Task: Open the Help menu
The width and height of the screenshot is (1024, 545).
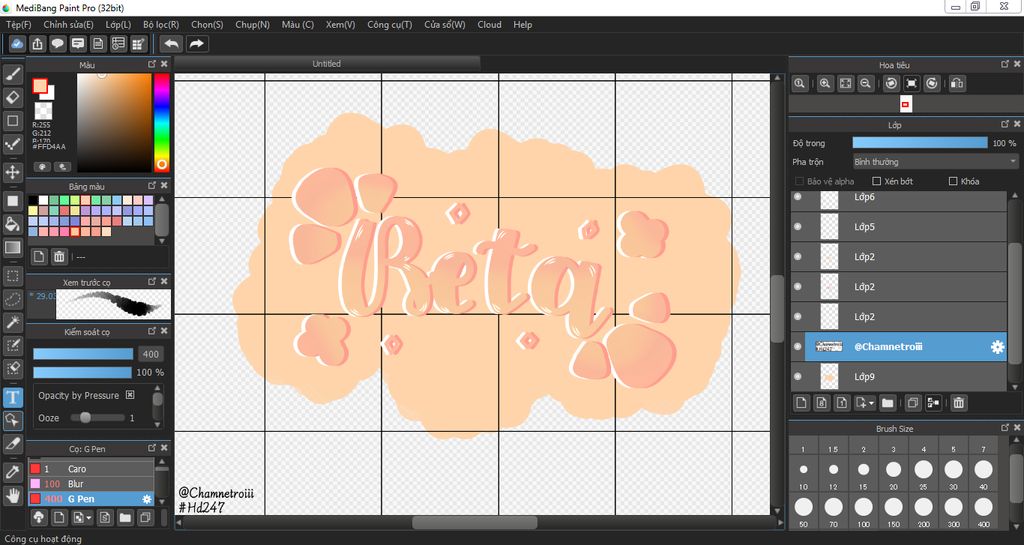Action: coord(522,24)
